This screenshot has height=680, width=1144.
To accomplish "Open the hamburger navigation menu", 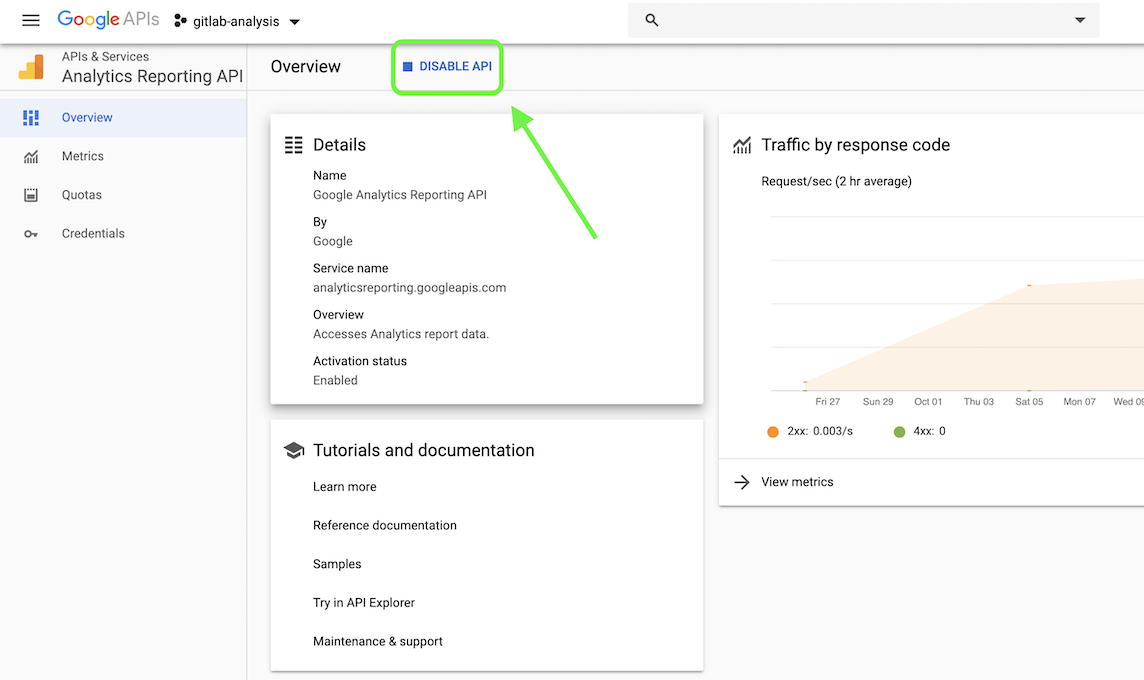I will pyautogui.click(x=30, y=20).
